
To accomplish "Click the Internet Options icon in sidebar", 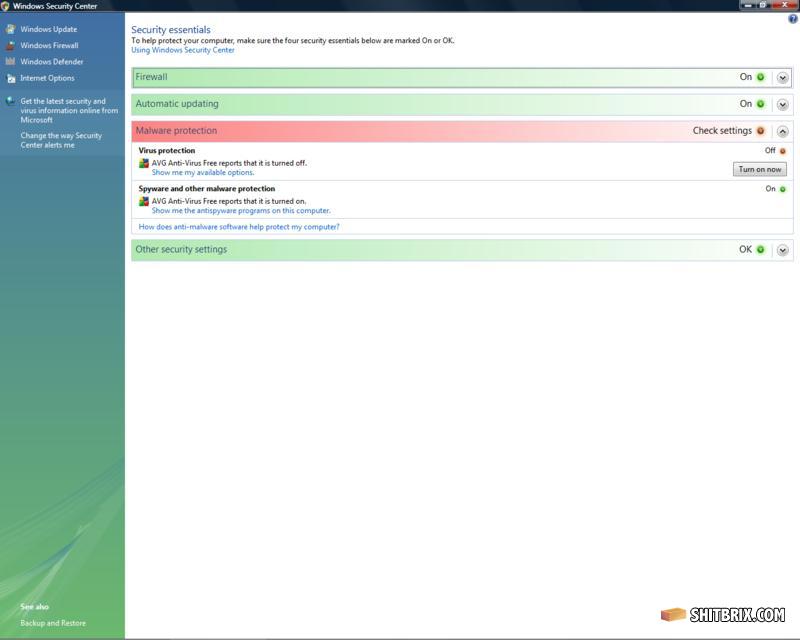I will coord(11,78).
